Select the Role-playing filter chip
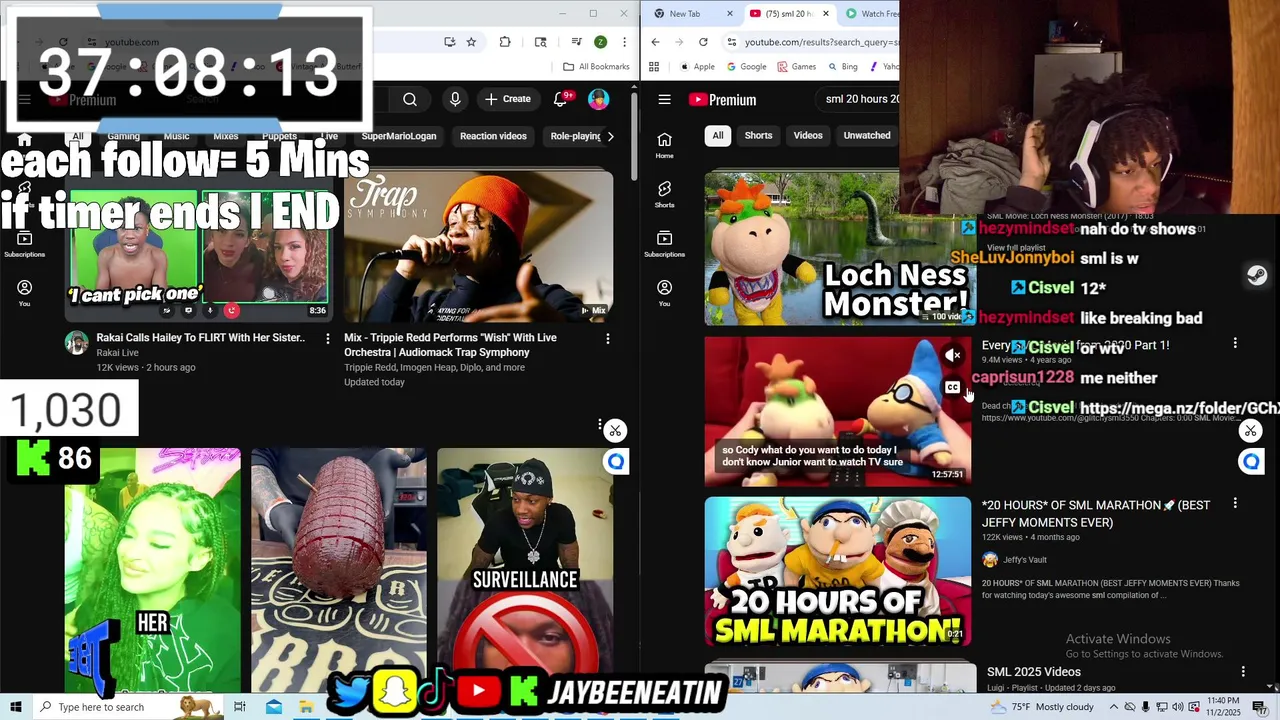The height and width of the screenshot is (720, 1280). [575, 136]
